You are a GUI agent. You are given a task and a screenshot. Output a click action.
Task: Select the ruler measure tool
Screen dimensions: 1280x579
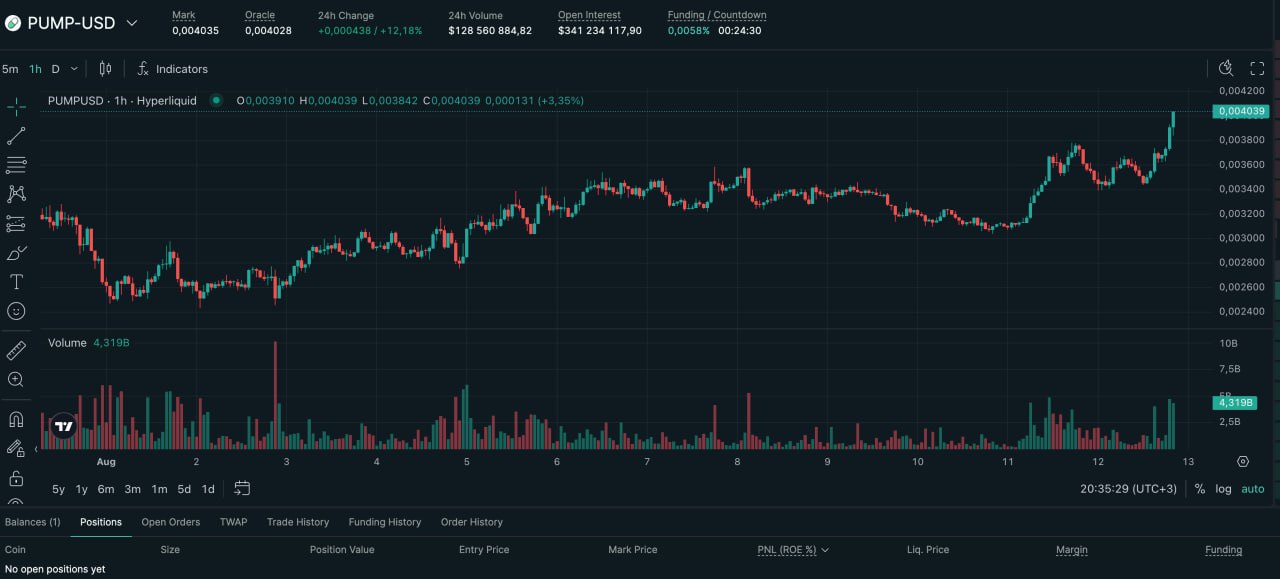tap(16, 350)
